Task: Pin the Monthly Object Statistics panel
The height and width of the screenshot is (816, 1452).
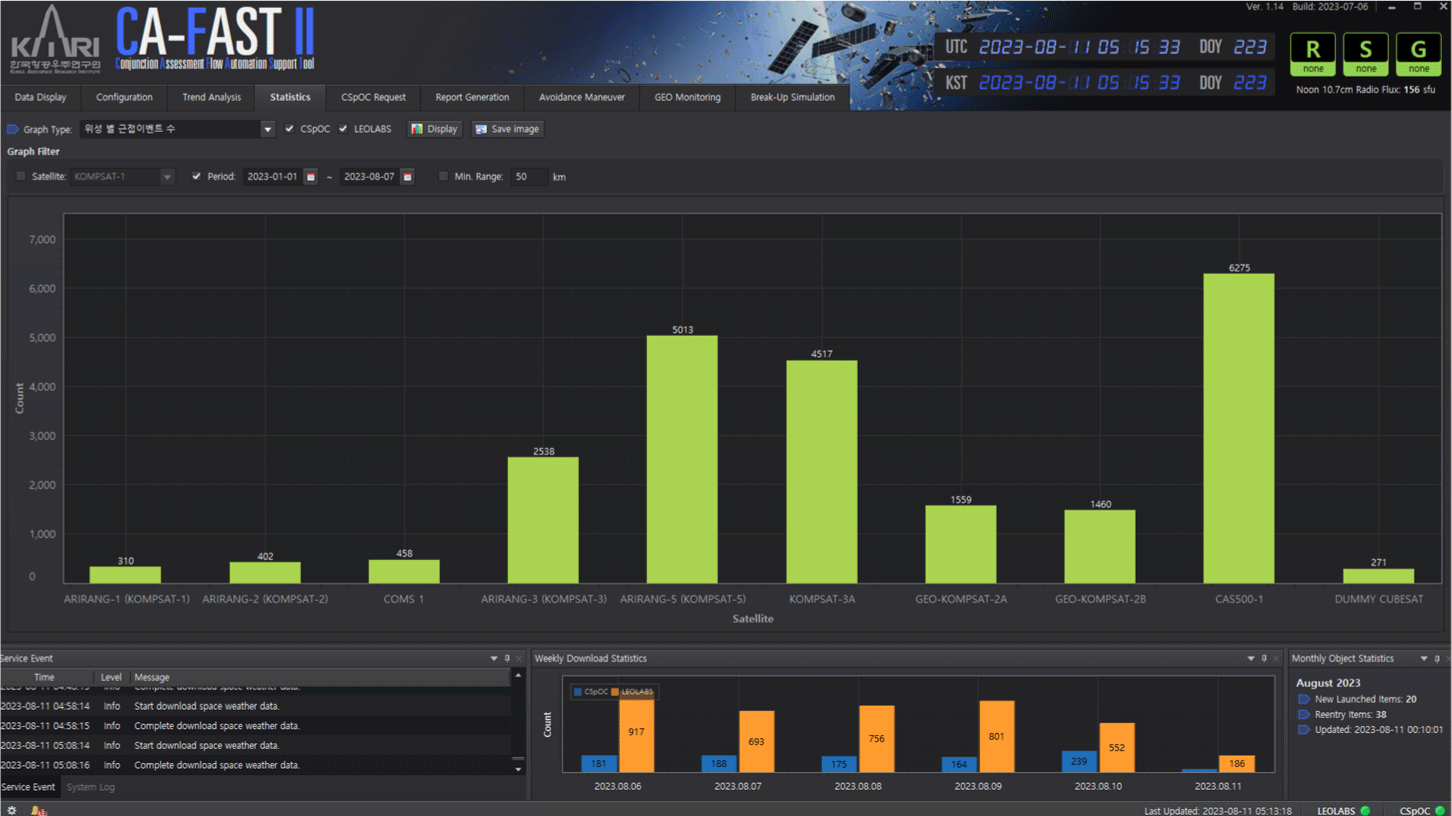Action: tap(1437, 658)
